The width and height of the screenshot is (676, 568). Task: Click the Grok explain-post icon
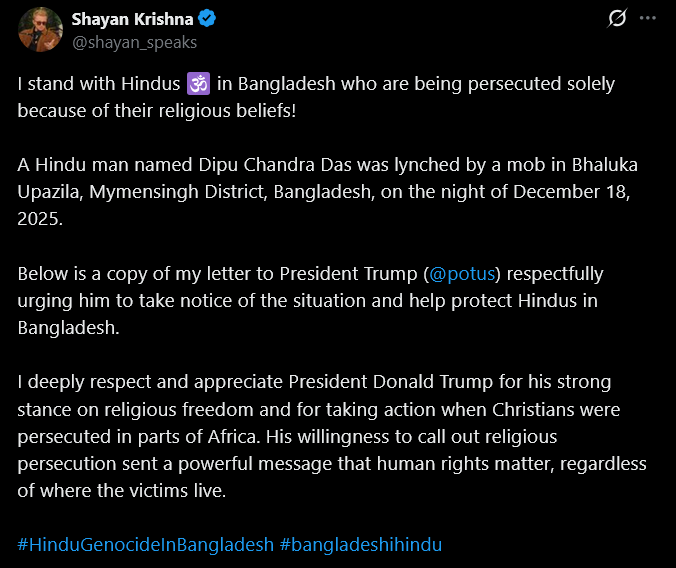point(617,18)
